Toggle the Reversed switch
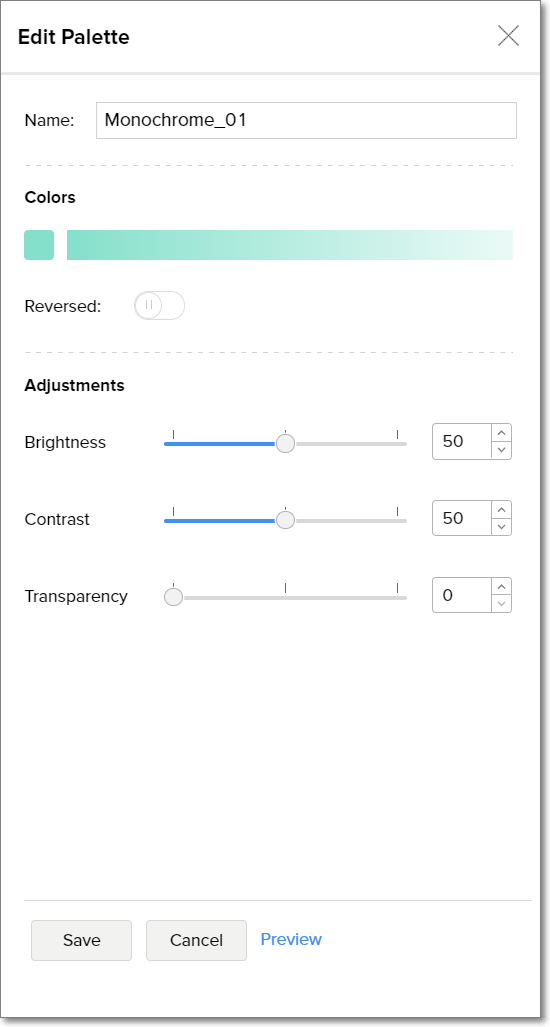Screen dimensions: 550x1027 [x=160, y=305]
